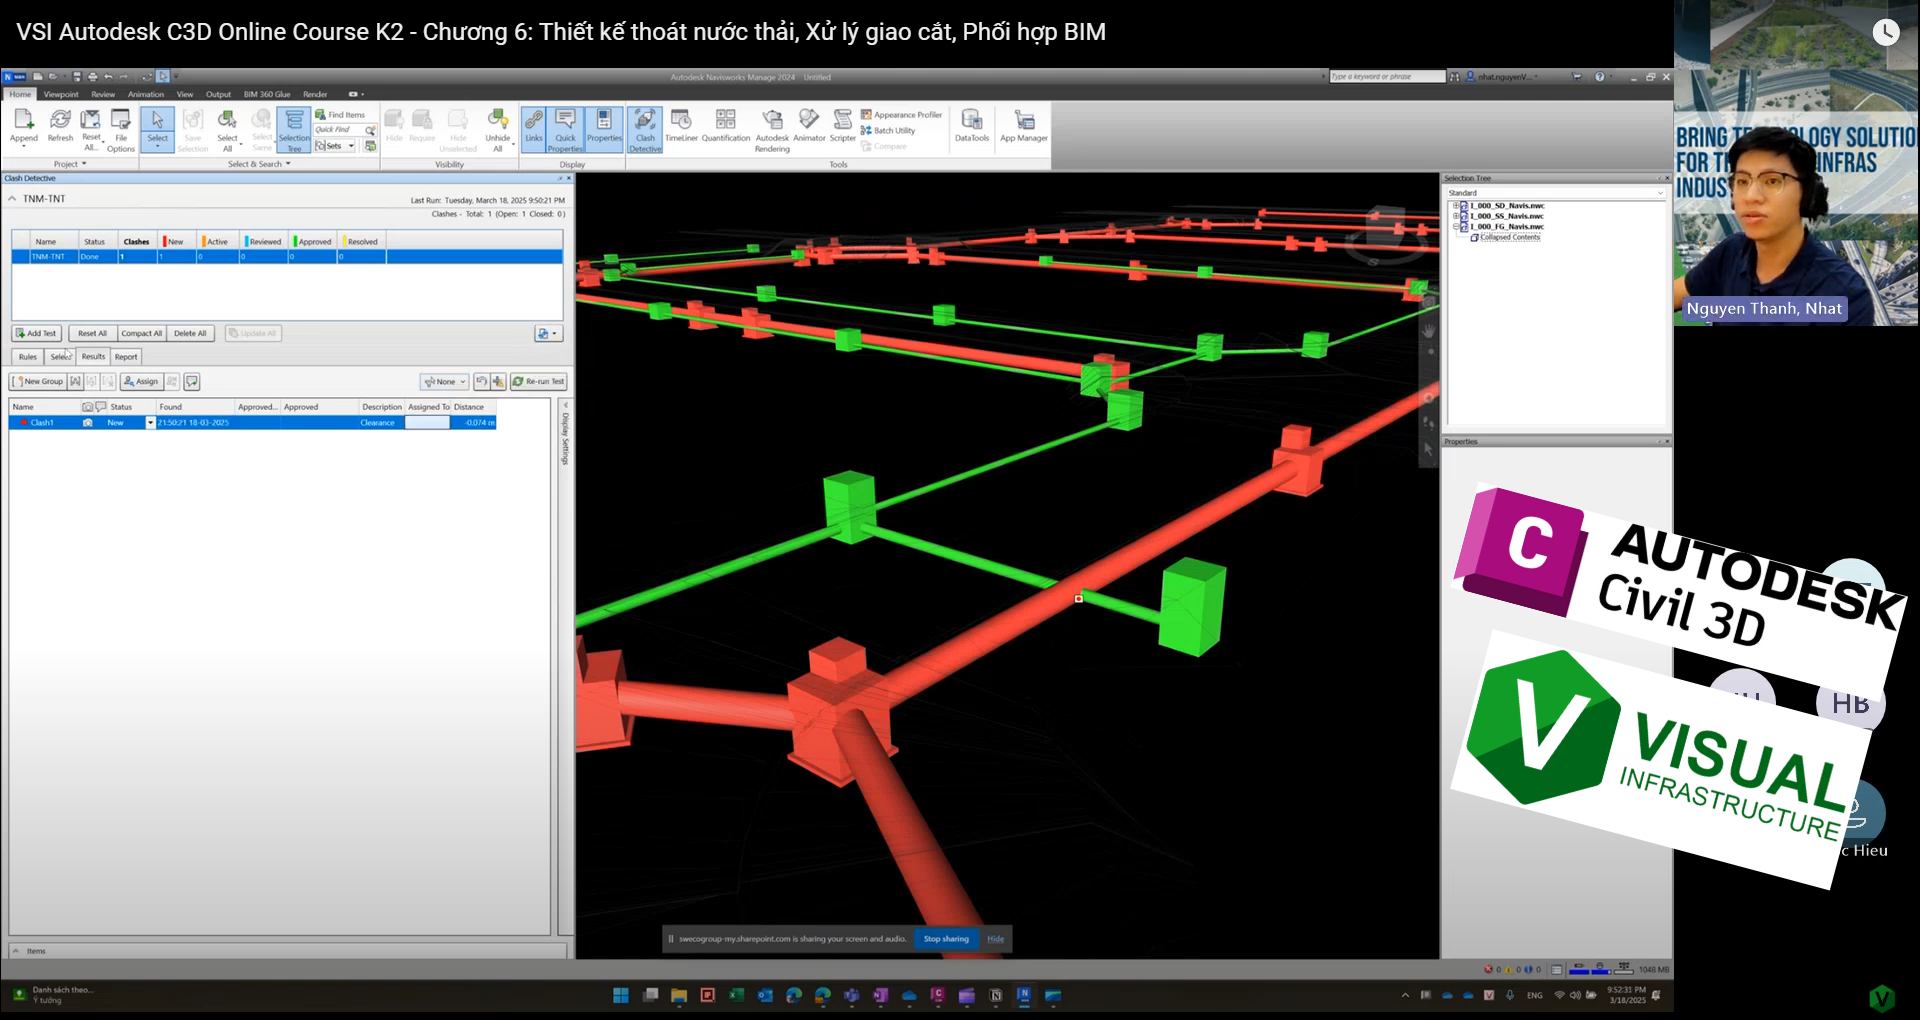Click the Add Test button
This screenshot has width=1920, height=1020.
coord(37,333)
